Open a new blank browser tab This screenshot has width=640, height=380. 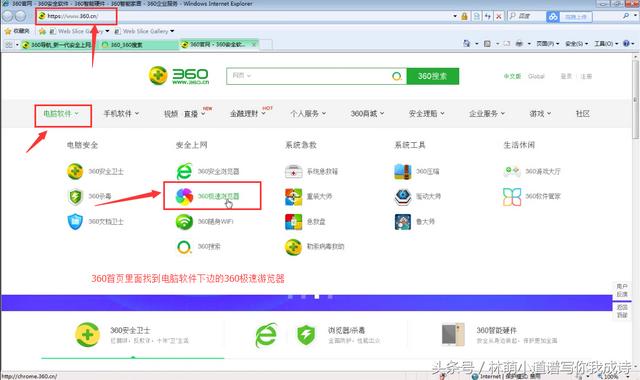click(x=266, y=44)
